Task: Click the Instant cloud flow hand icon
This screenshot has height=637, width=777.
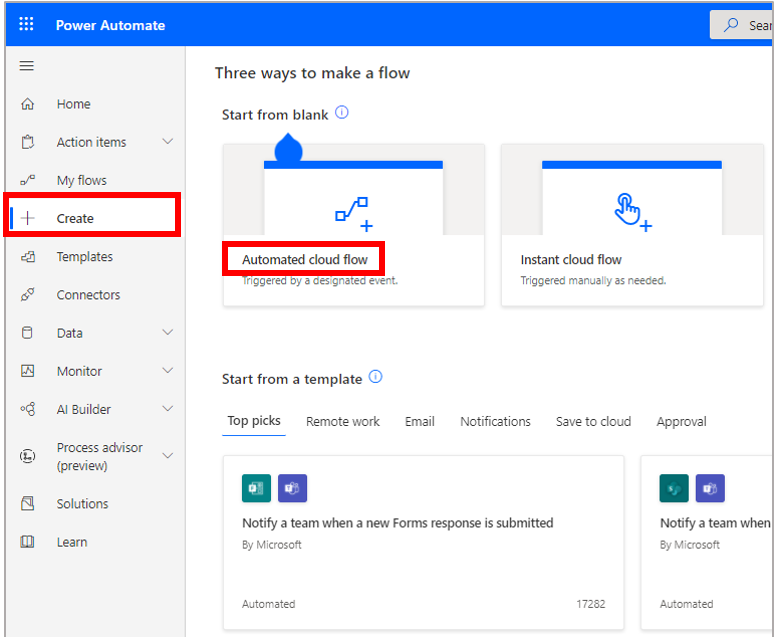Action: click(x=632, y=213)
